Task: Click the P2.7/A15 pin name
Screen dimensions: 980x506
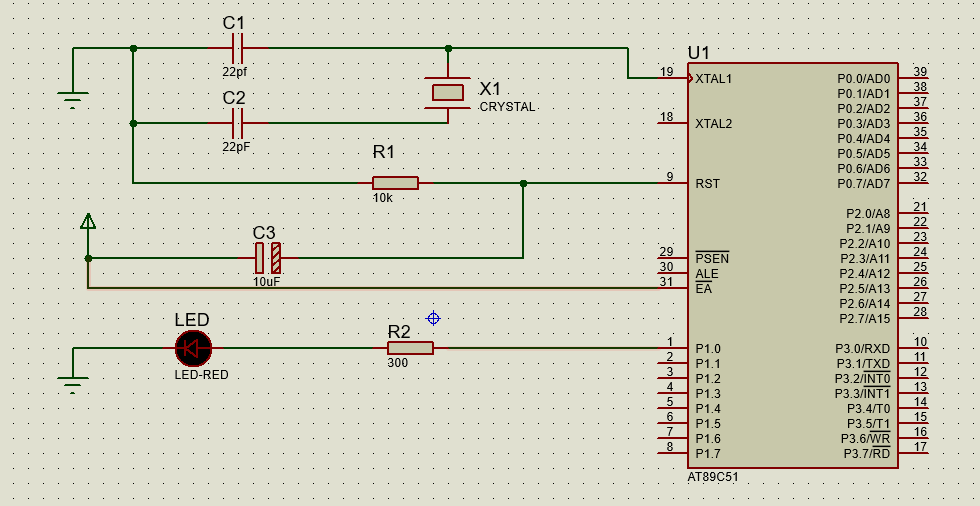Action: (x=865, y=319)
